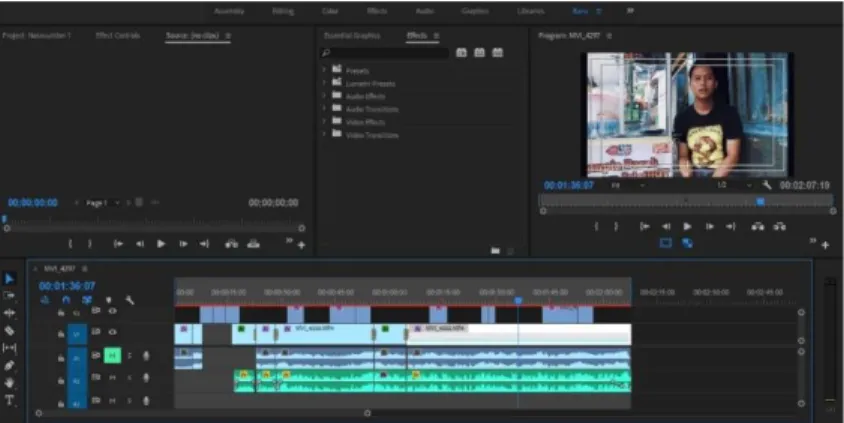This screenshot has height=423, width=844.
Task: Mark Out in the Program monitor
Action: [x=616, y=227]
